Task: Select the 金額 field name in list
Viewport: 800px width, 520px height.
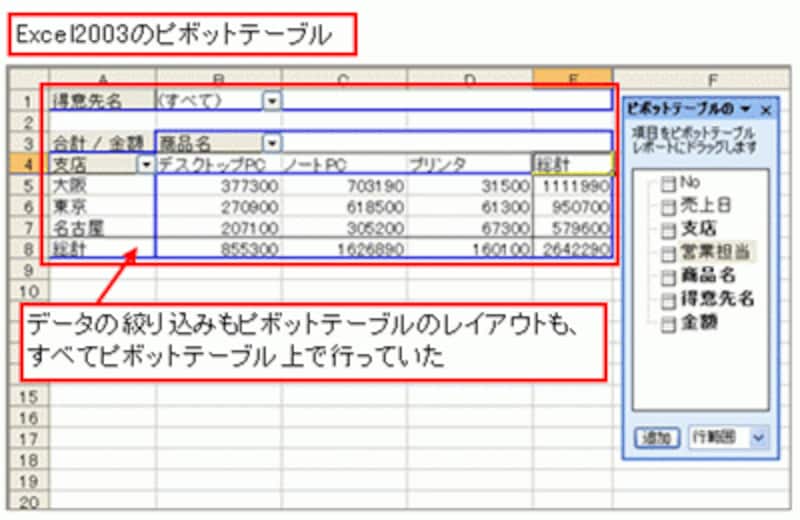Action: click(x=699, y=323)
